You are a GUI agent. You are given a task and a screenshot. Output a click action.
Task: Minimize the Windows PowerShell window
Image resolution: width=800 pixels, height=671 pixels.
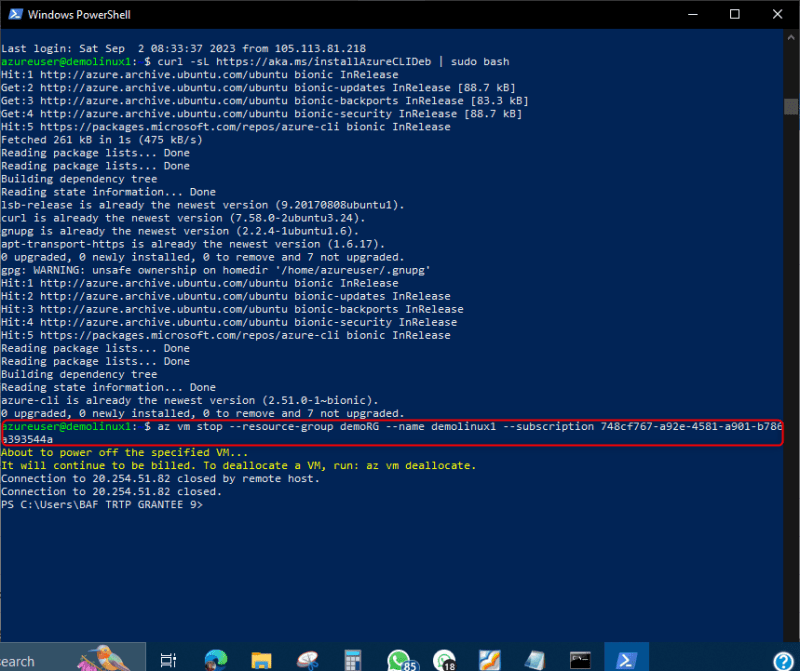tap(692, 14)
